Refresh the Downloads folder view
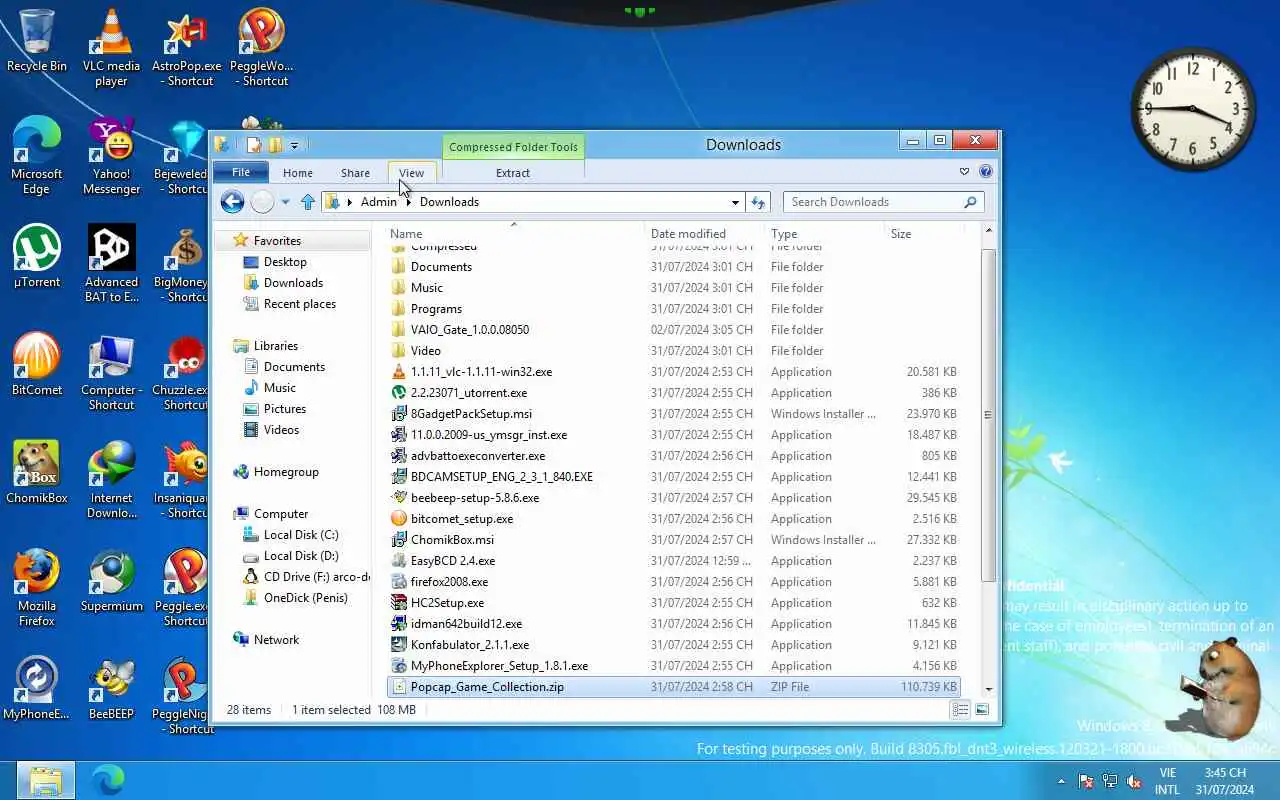The image size is (1280, 800). (758, 202)
